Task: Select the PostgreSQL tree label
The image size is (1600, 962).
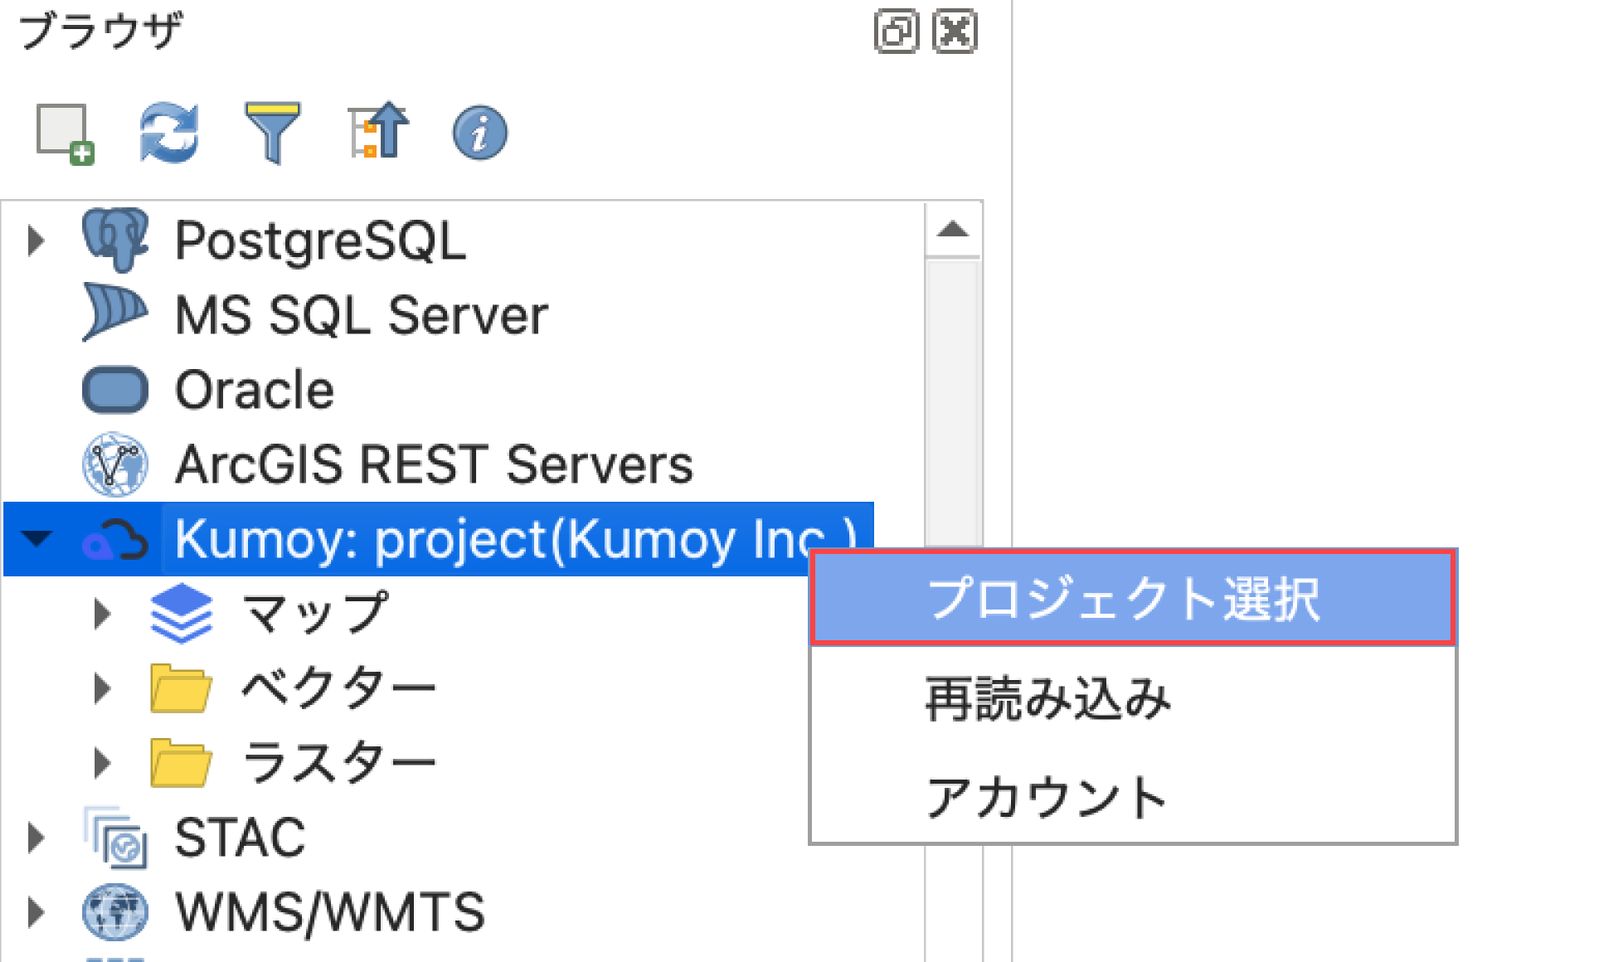Action: [320, 241]
